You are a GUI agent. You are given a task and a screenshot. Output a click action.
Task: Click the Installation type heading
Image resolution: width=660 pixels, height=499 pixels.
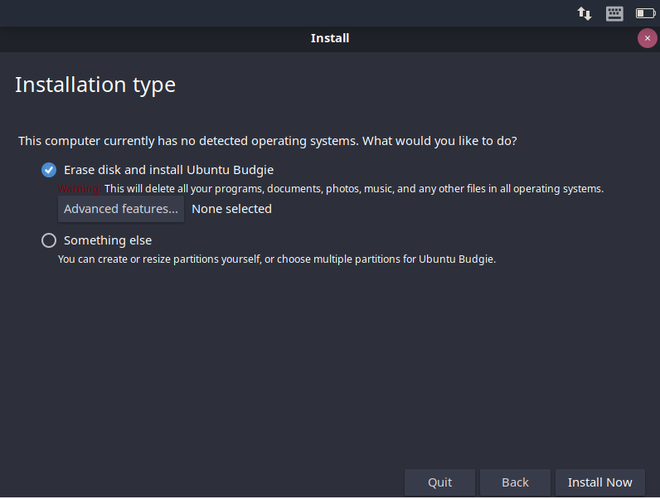pos(95,85)
